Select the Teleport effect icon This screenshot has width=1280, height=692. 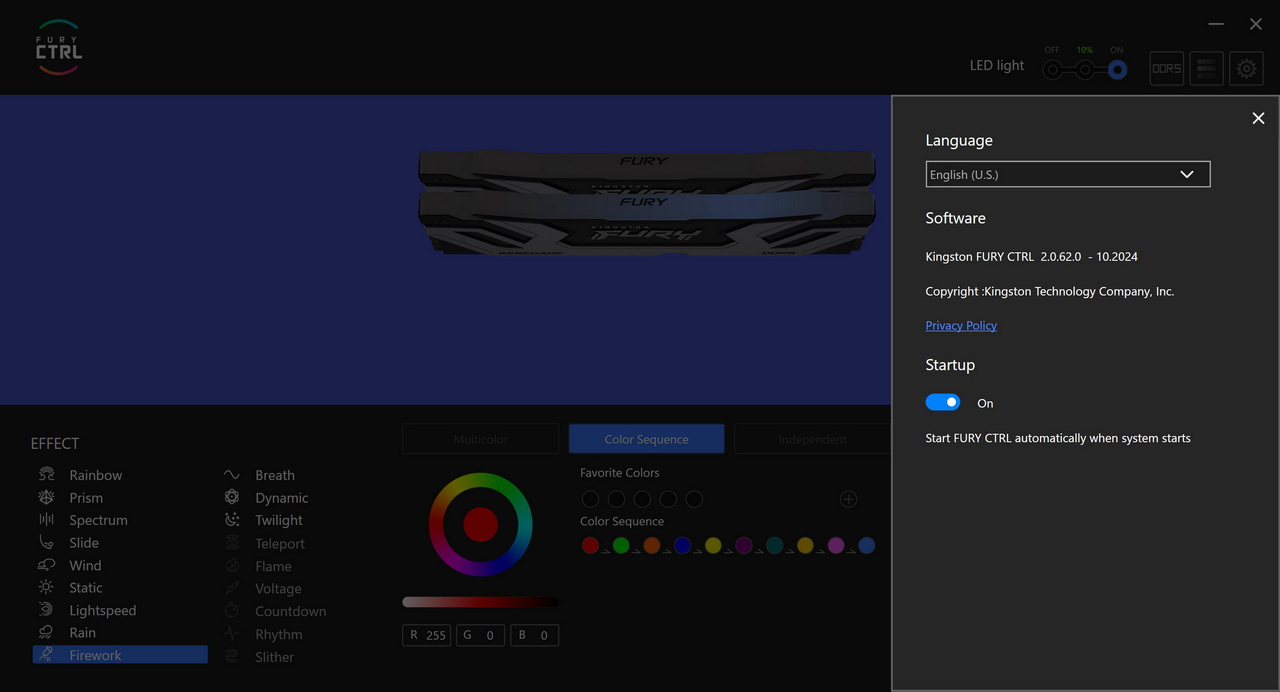click(x=232, y=543)
